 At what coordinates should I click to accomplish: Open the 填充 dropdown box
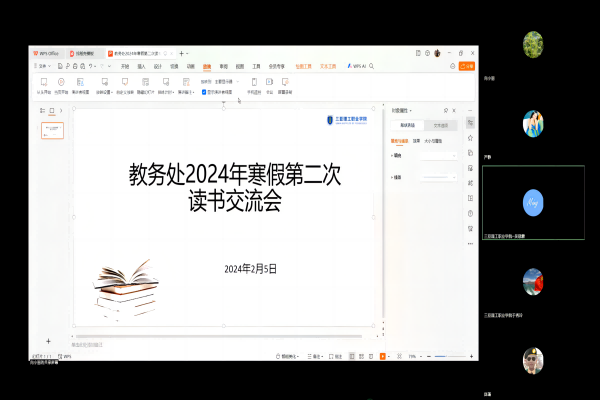coord(439,155)
